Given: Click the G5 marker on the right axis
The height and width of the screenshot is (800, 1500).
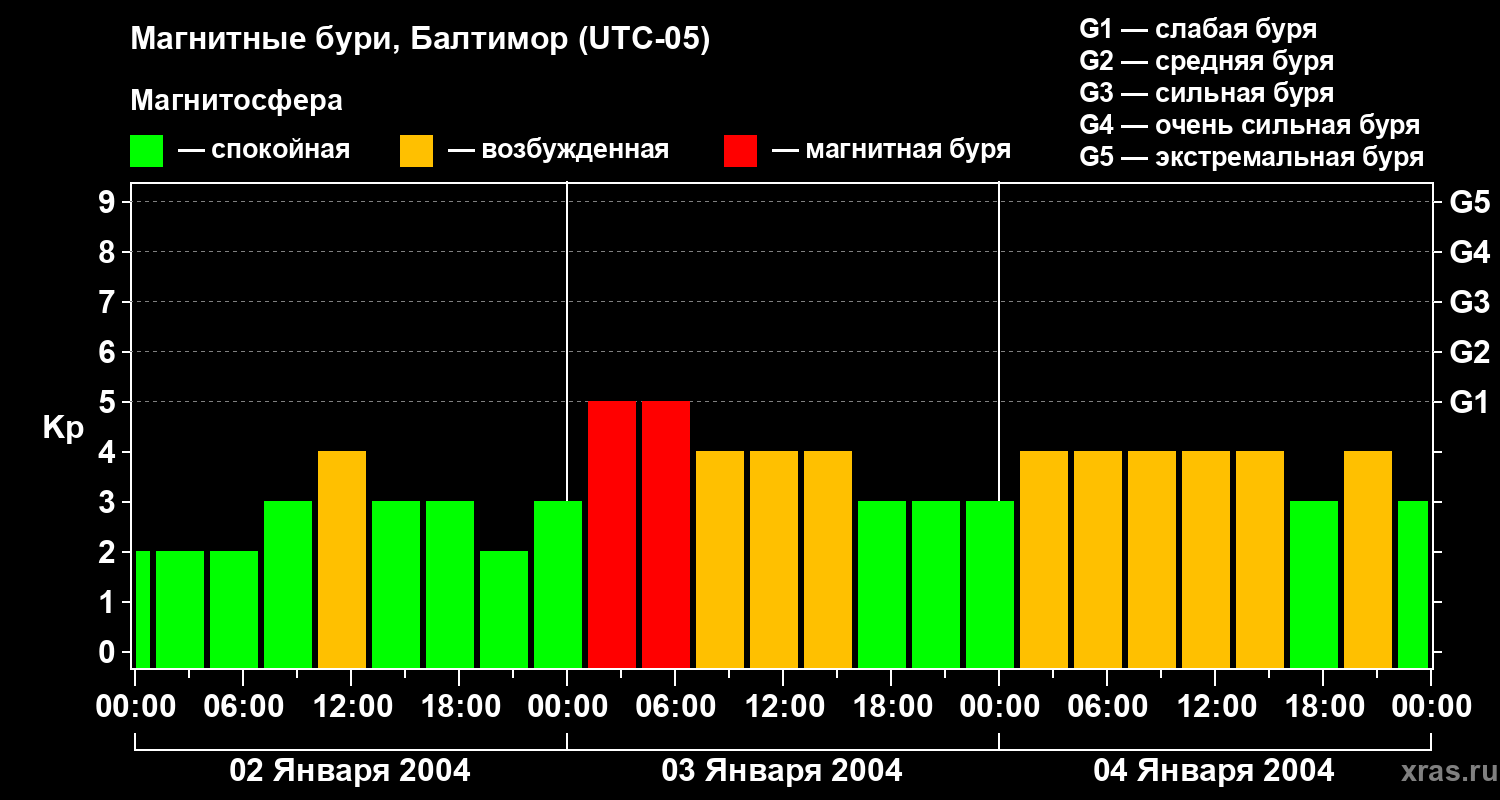Looking at the screenshot, I should click(x=1469, y=203).
